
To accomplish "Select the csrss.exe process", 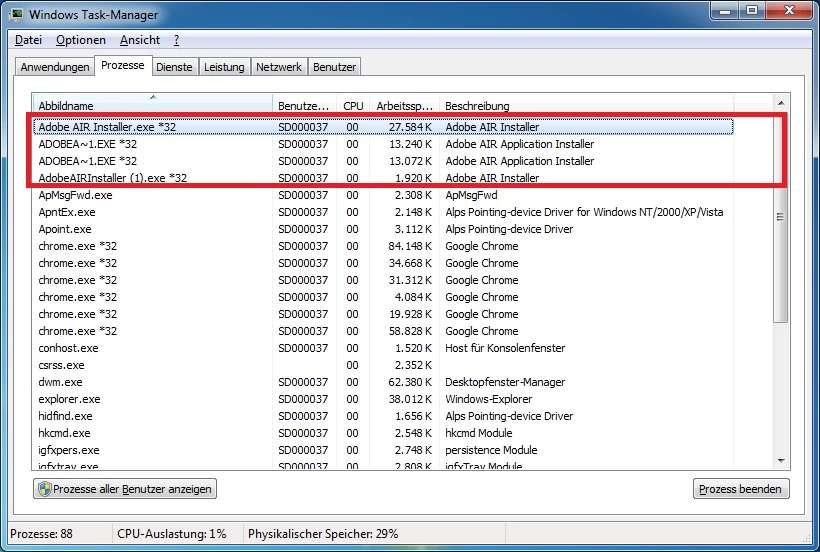I will (383, 365).
